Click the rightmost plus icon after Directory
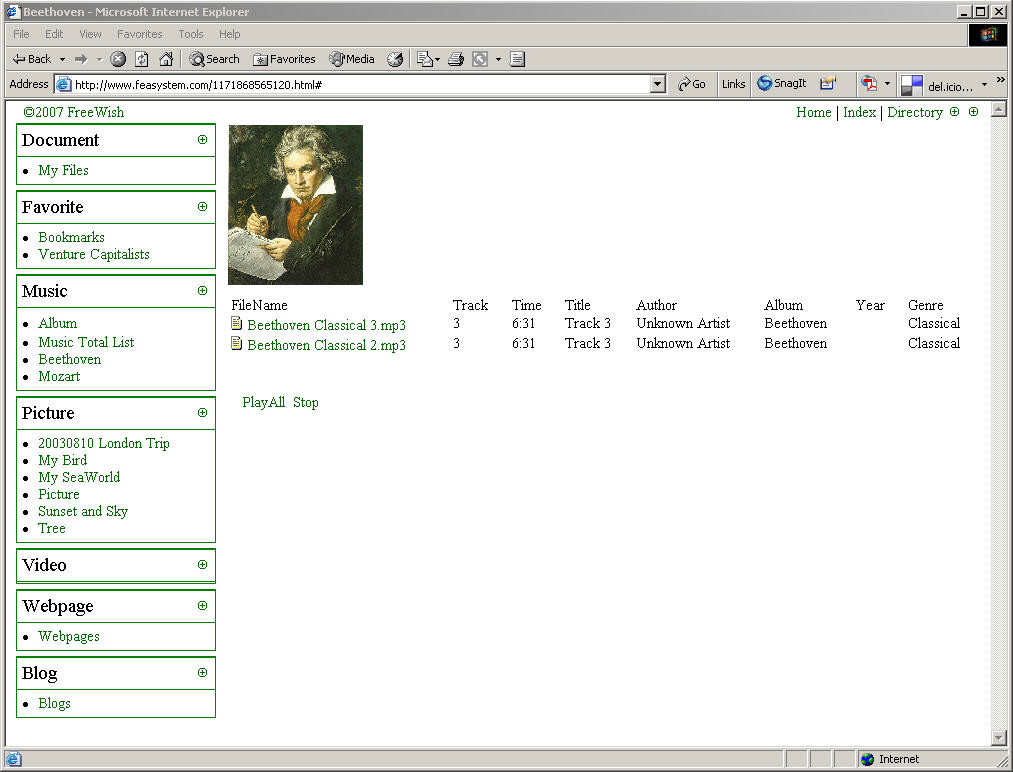 [974, 112]
